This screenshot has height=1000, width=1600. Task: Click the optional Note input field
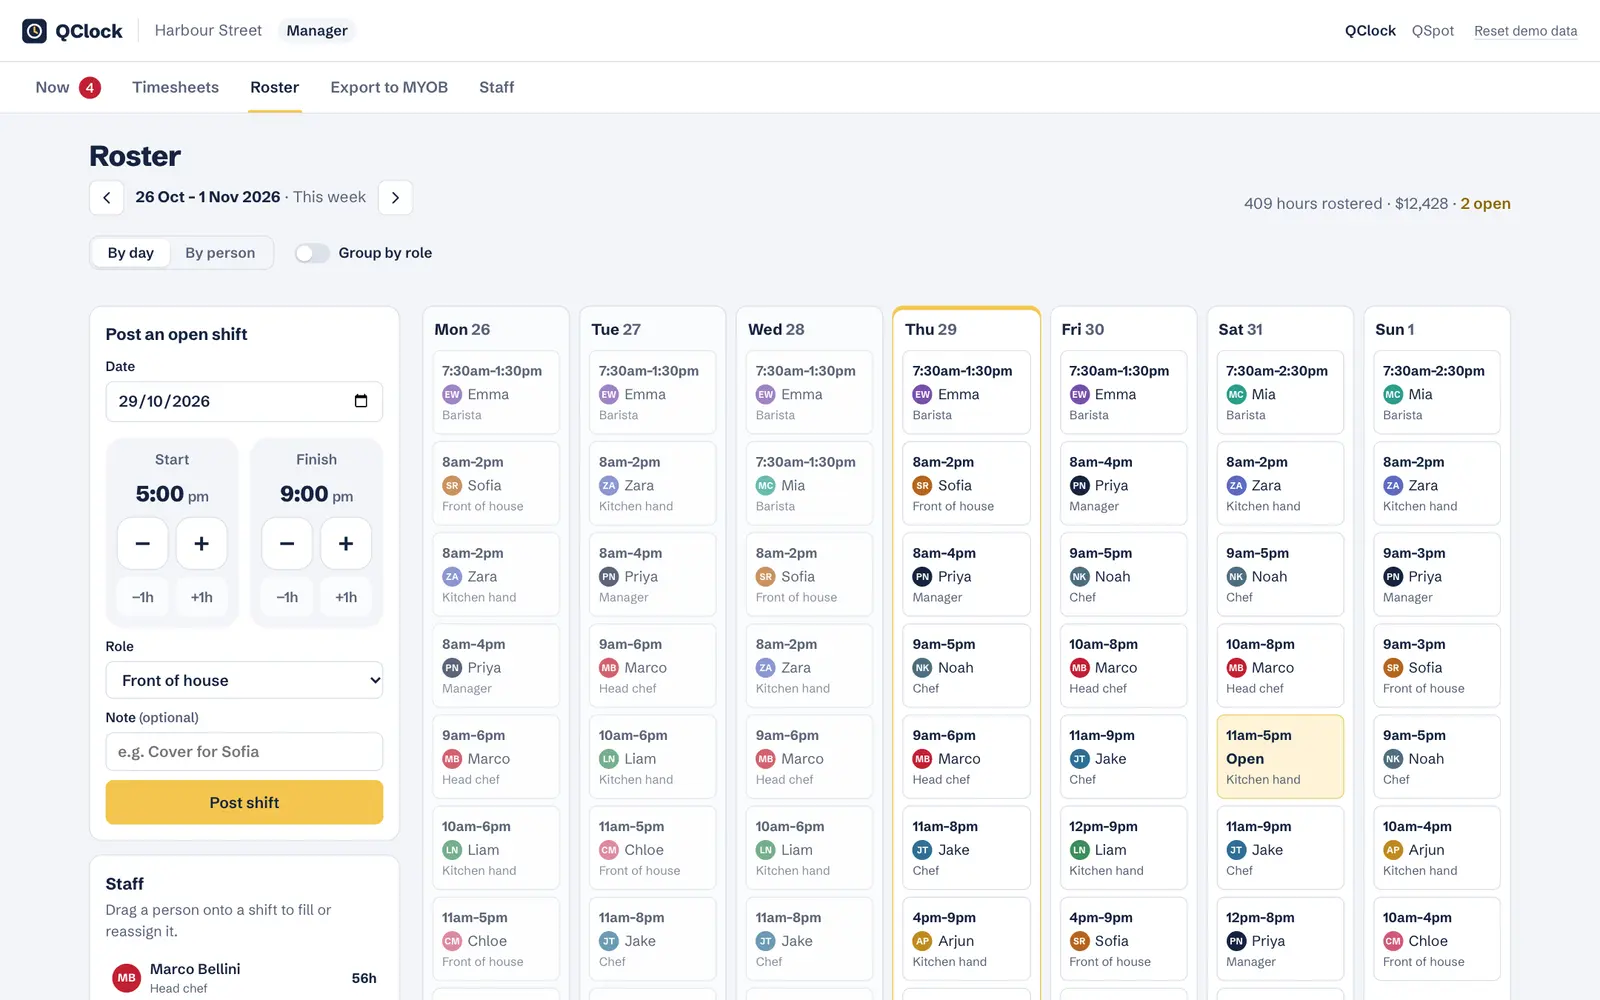coord(244,752)
